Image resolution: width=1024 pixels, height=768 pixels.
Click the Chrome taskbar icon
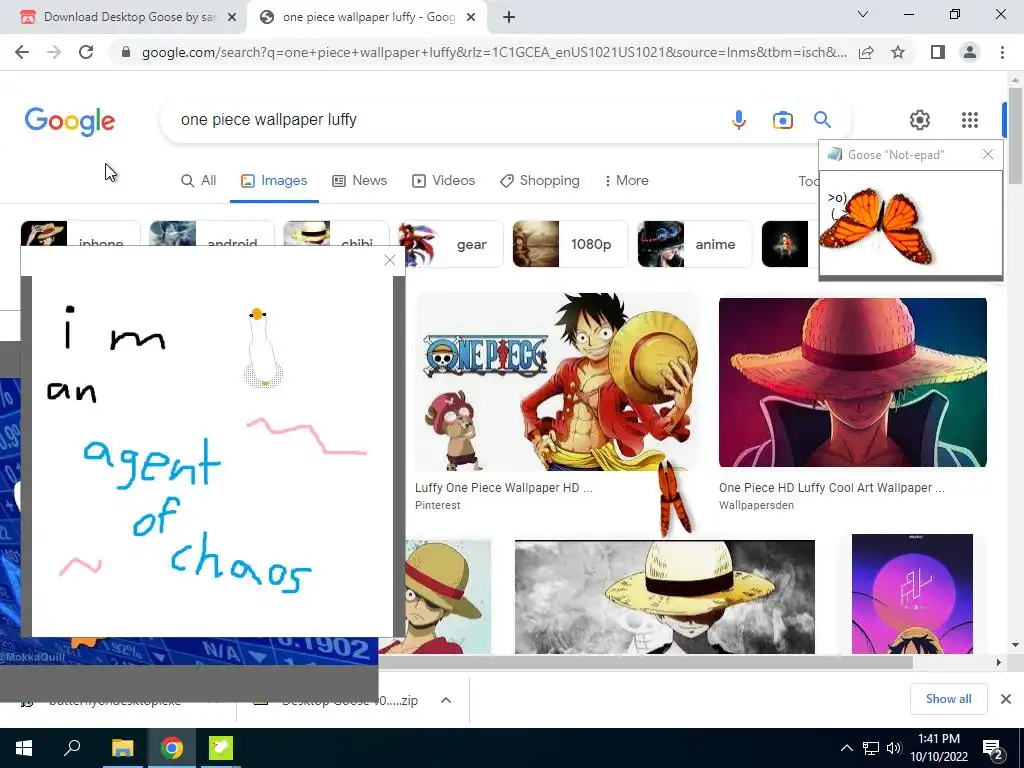pos(172,748)
